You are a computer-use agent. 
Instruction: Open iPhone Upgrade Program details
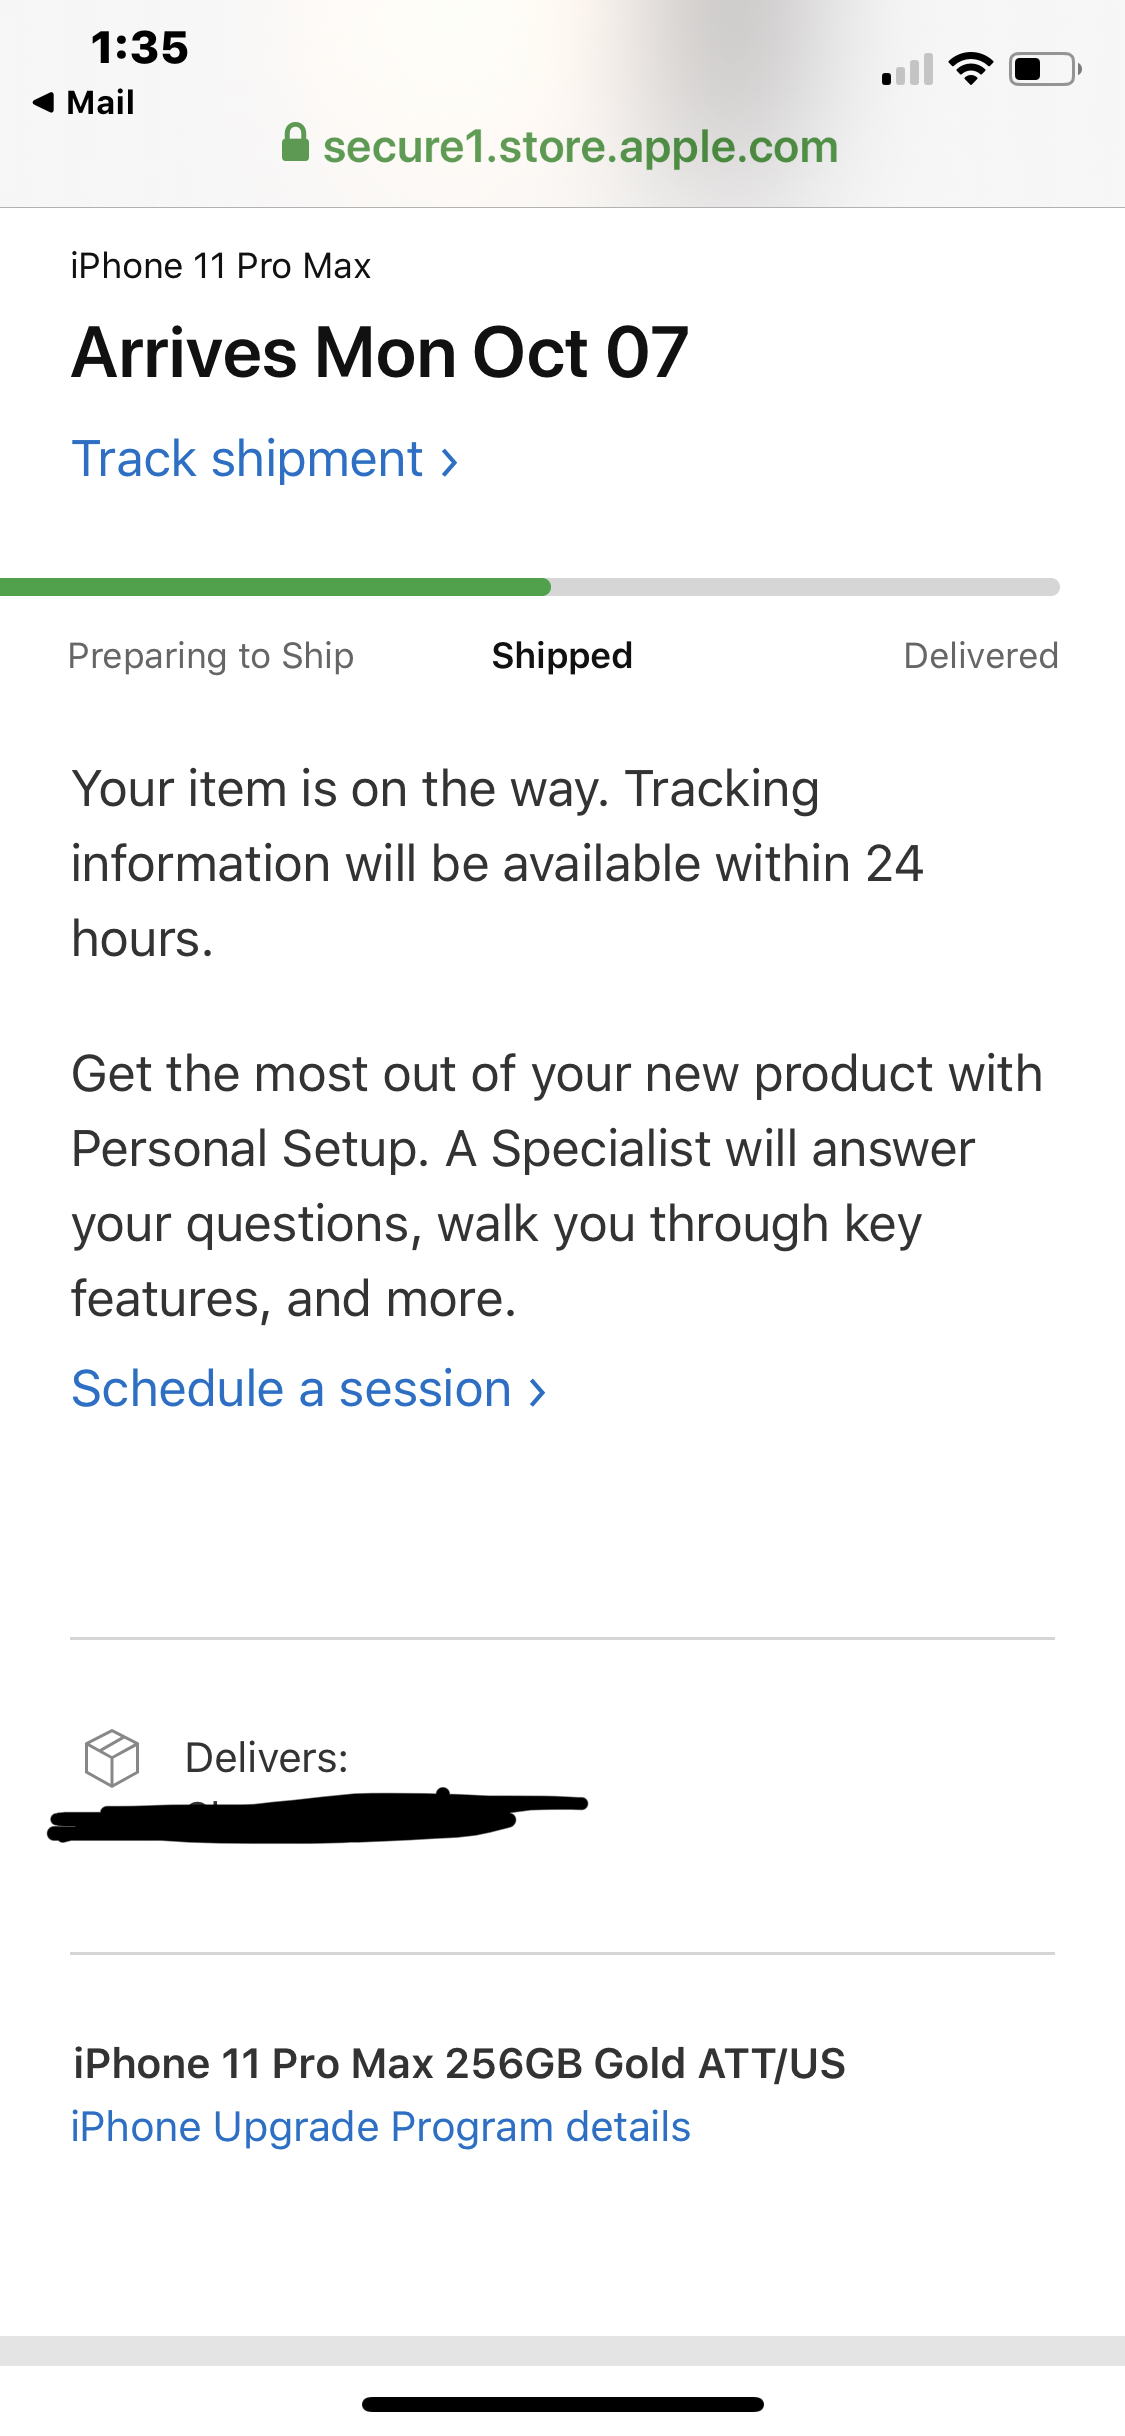(381, 2127)
